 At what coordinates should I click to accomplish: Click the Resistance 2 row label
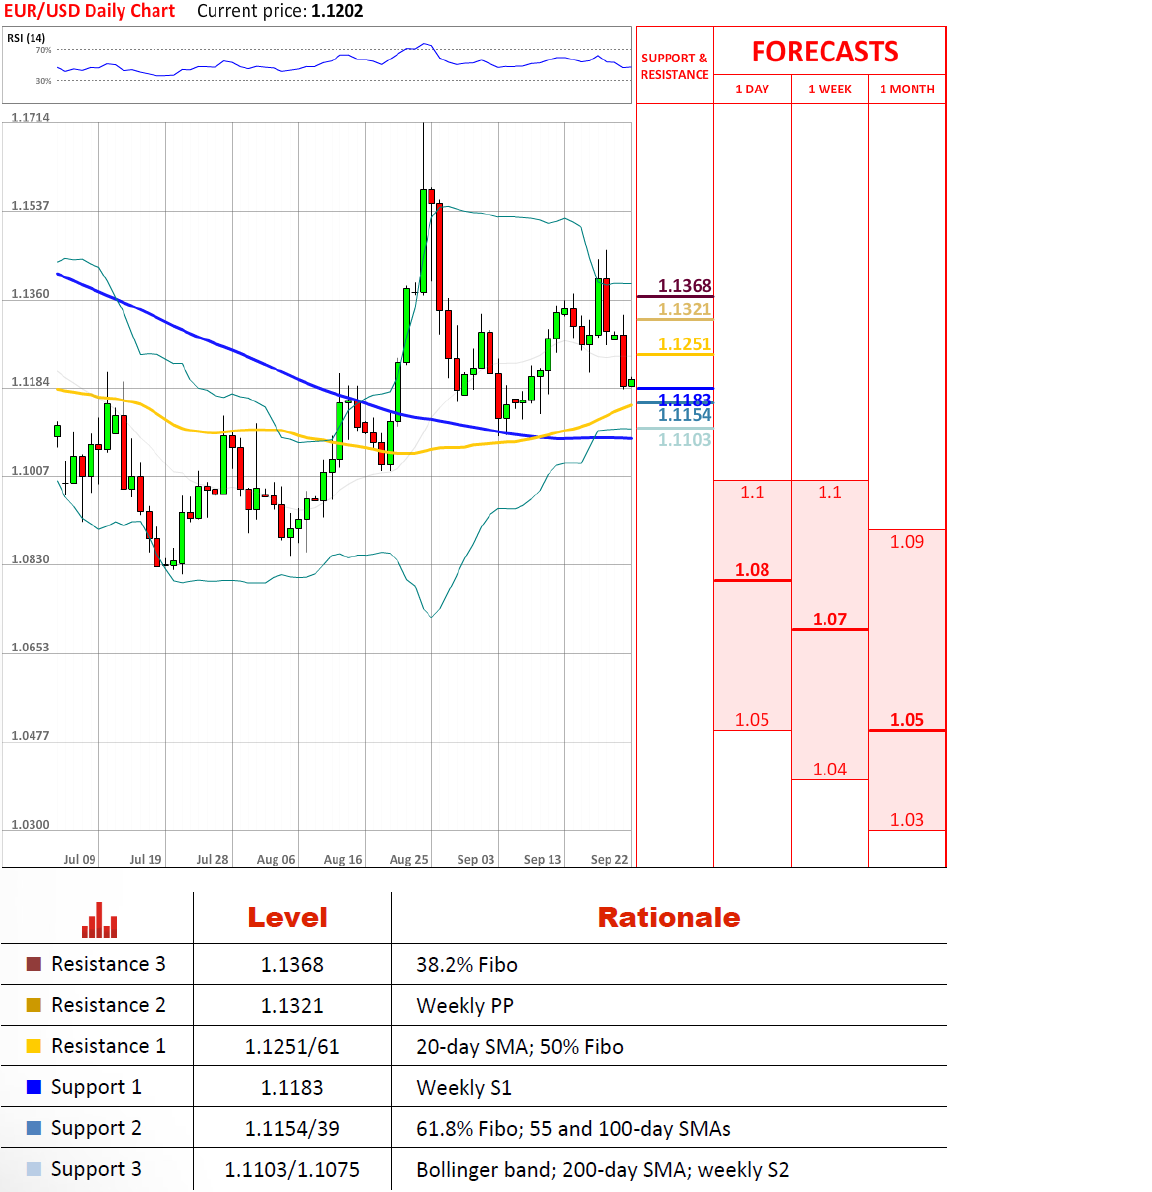click(108, 1005)
